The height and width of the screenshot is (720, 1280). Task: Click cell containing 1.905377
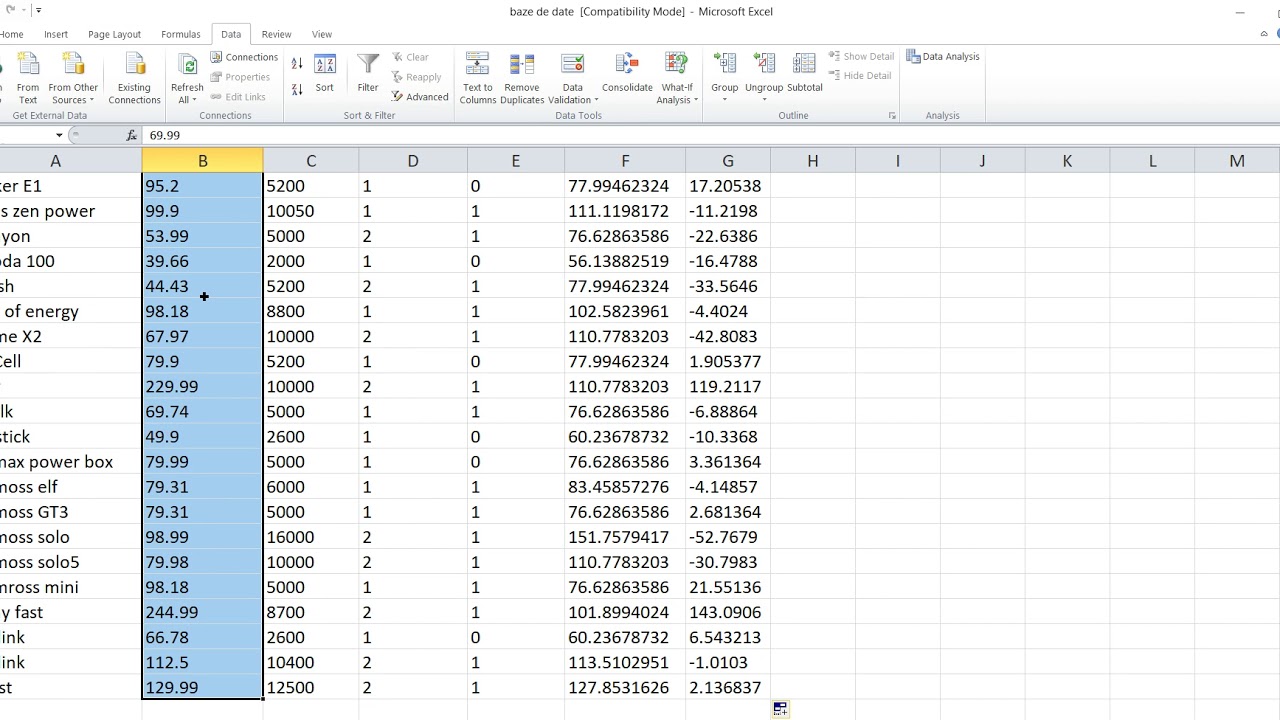point(728,361)
